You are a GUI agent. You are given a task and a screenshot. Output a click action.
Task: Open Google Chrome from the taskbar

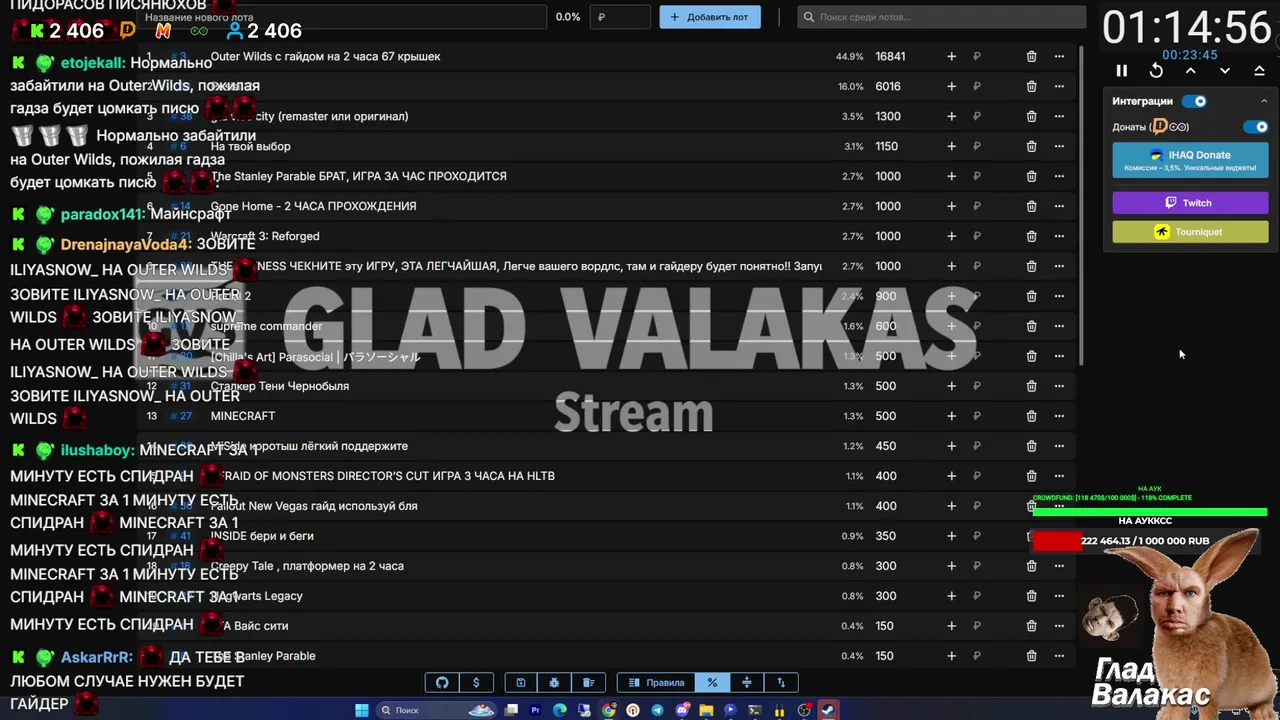click(x=609, y=710)
